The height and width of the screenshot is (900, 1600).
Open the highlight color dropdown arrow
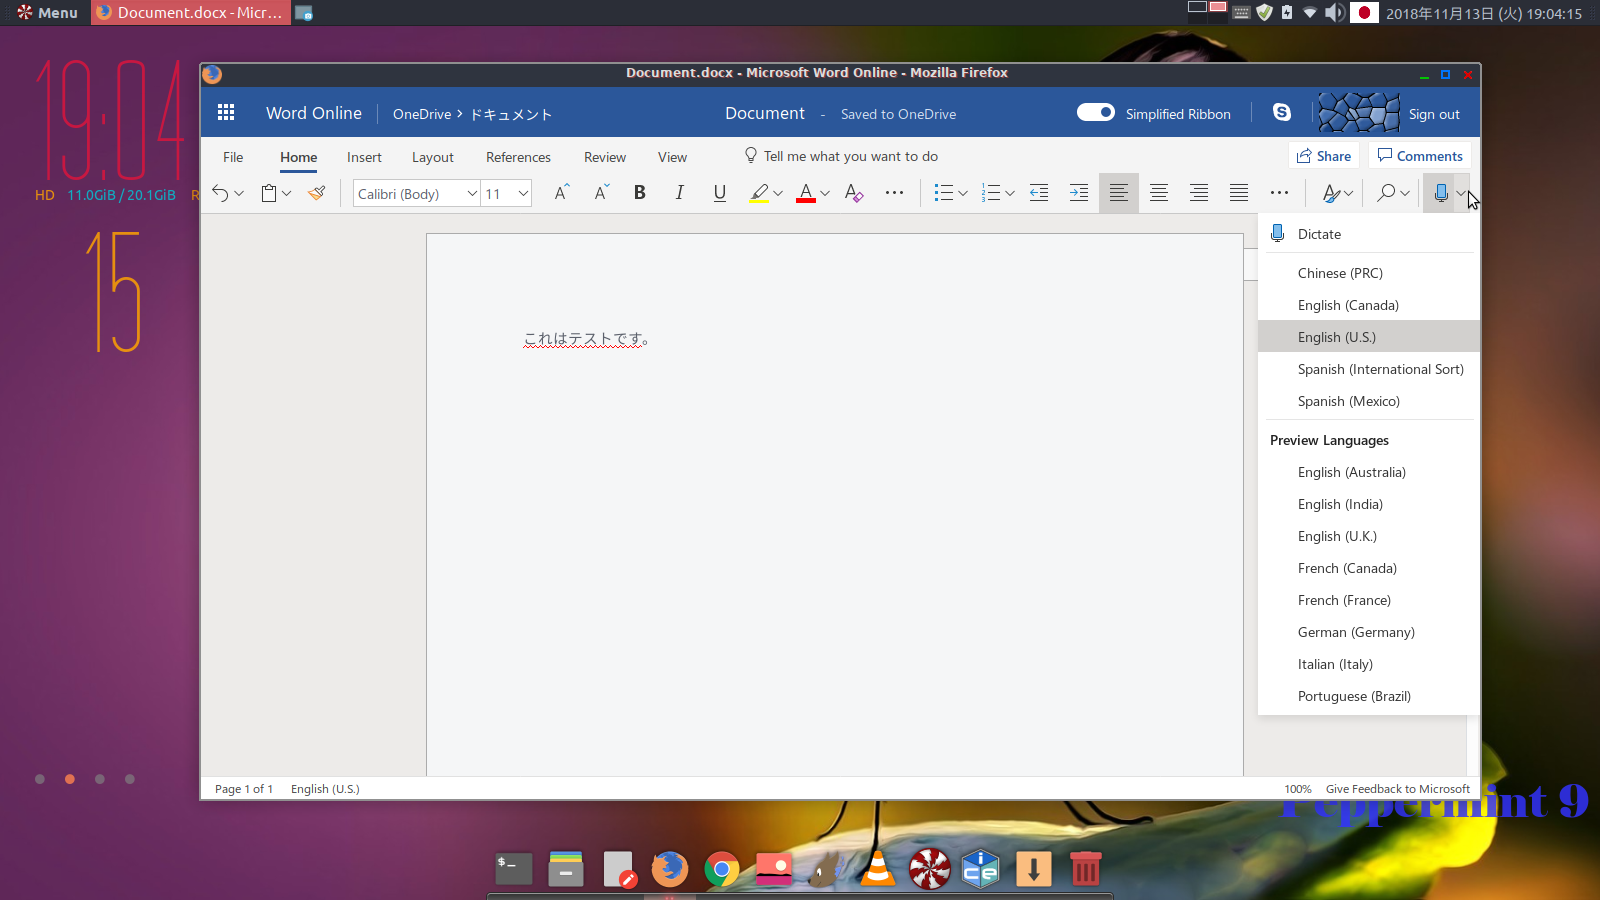[778, 193]
